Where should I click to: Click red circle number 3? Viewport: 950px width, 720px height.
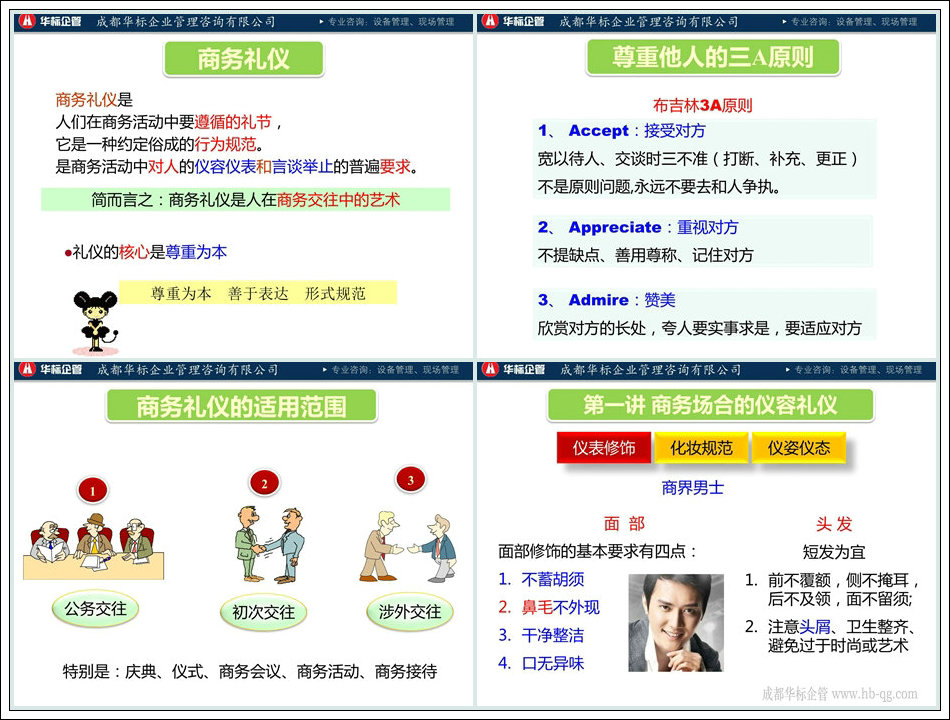click(410, 481)
